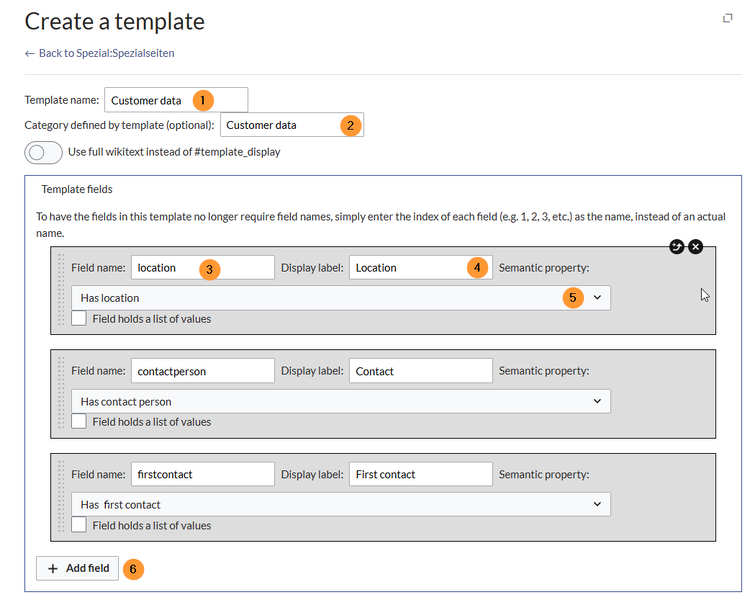Screen dimensions: 755x600
Task: Grab the drag handle of location field
Action: pyautogui.click(x=60, y=290)
